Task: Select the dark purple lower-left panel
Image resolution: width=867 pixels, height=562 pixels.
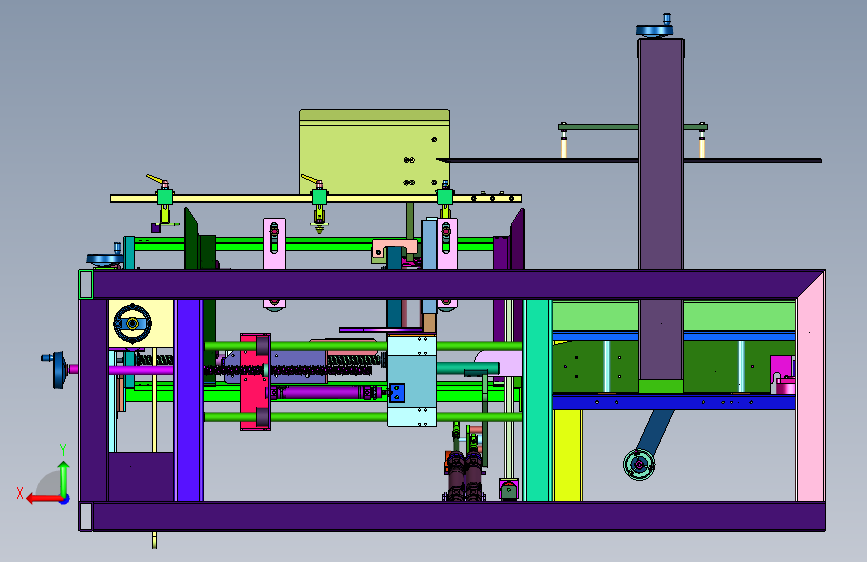Action: (x=141, y=477)
